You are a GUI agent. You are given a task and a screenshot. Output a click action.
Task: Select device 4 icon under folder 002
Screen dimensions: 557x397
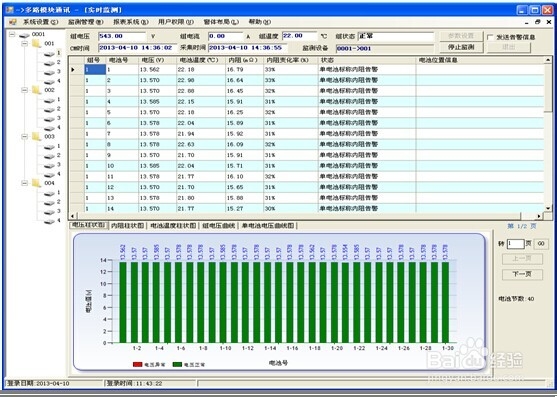[x=49, y=128]
